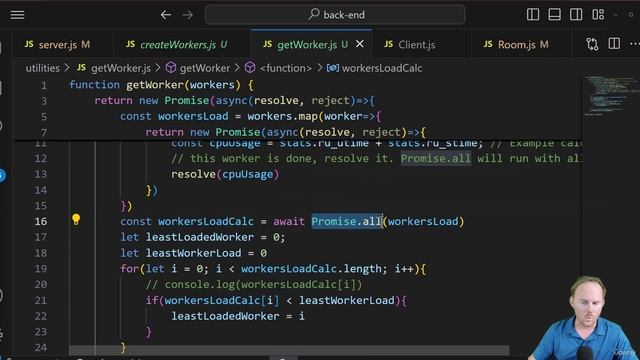Close the getWorker.js tab
640x360 pixels.
[360, 44]
